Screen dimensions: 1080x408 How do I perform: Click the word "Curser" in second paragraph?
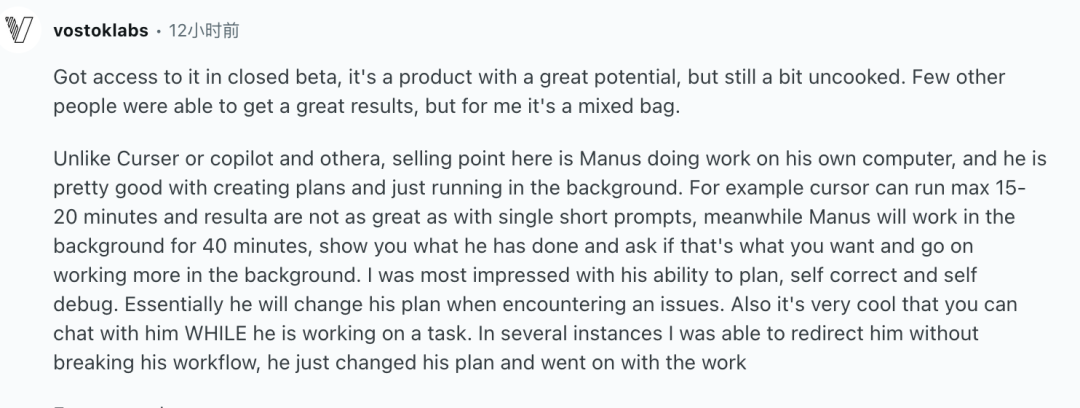pyautogui.click(x=148, y=159)
